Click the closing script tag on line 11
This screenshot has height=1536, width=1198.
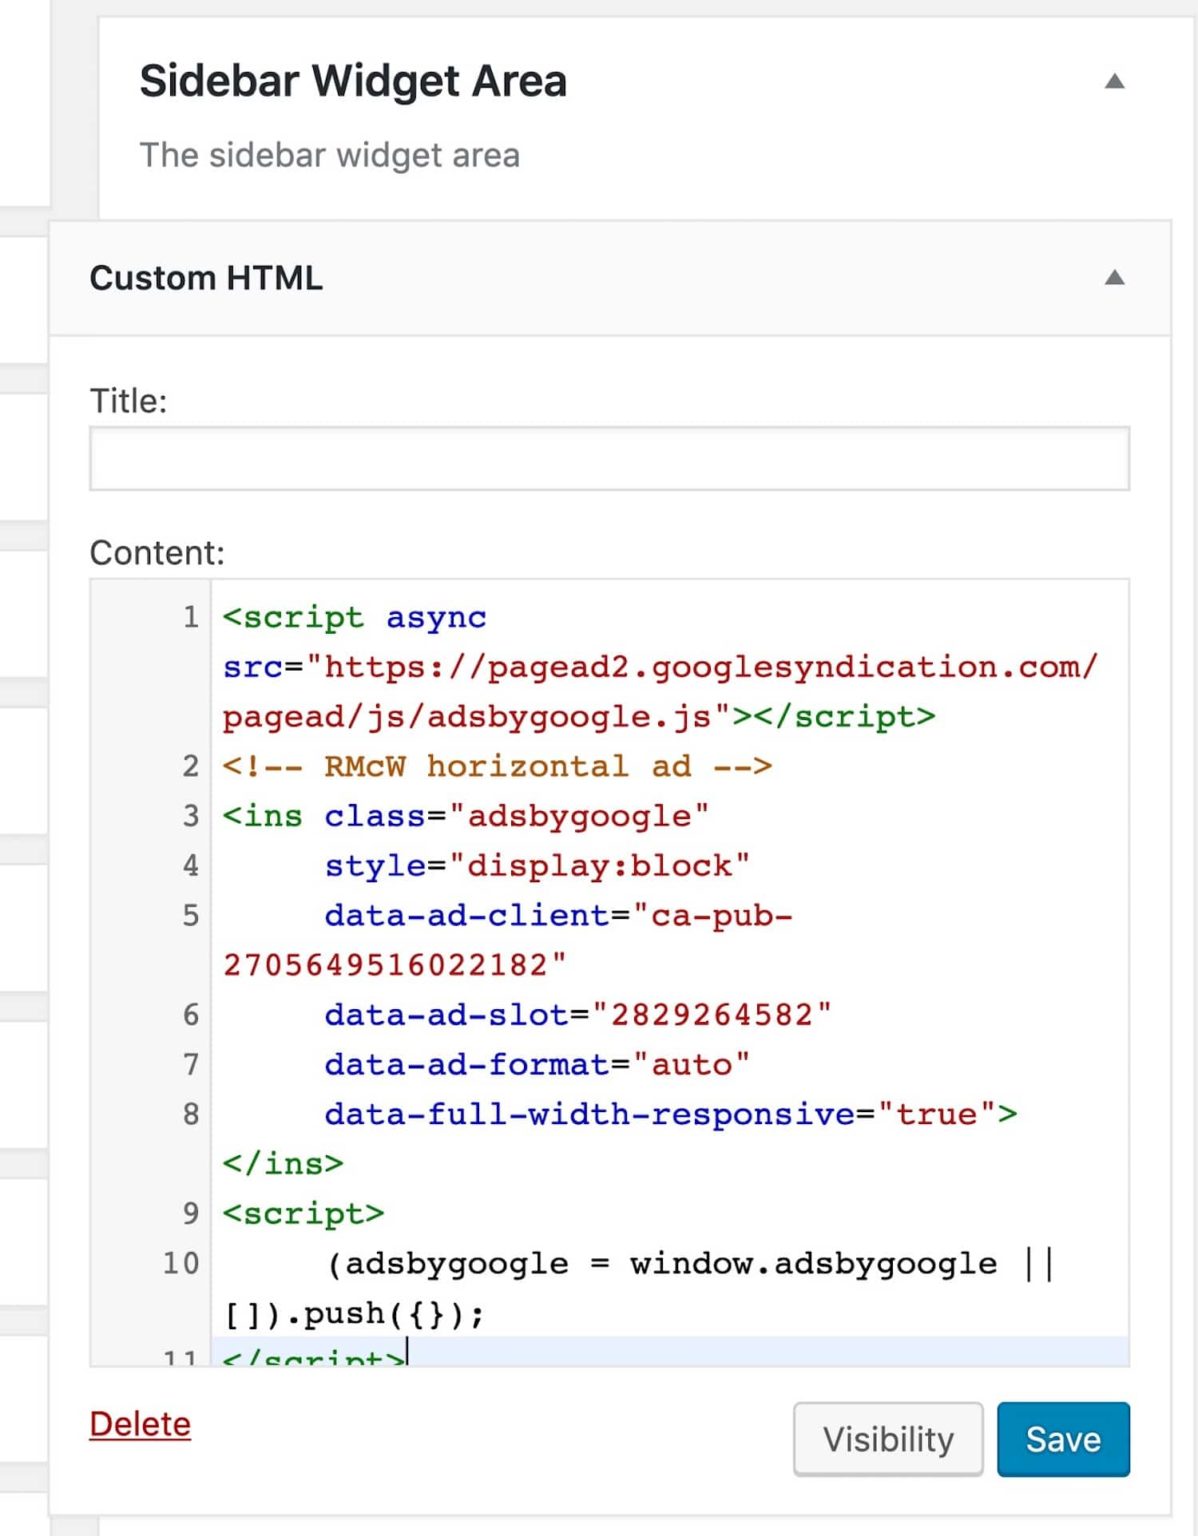coord(310,1355)
